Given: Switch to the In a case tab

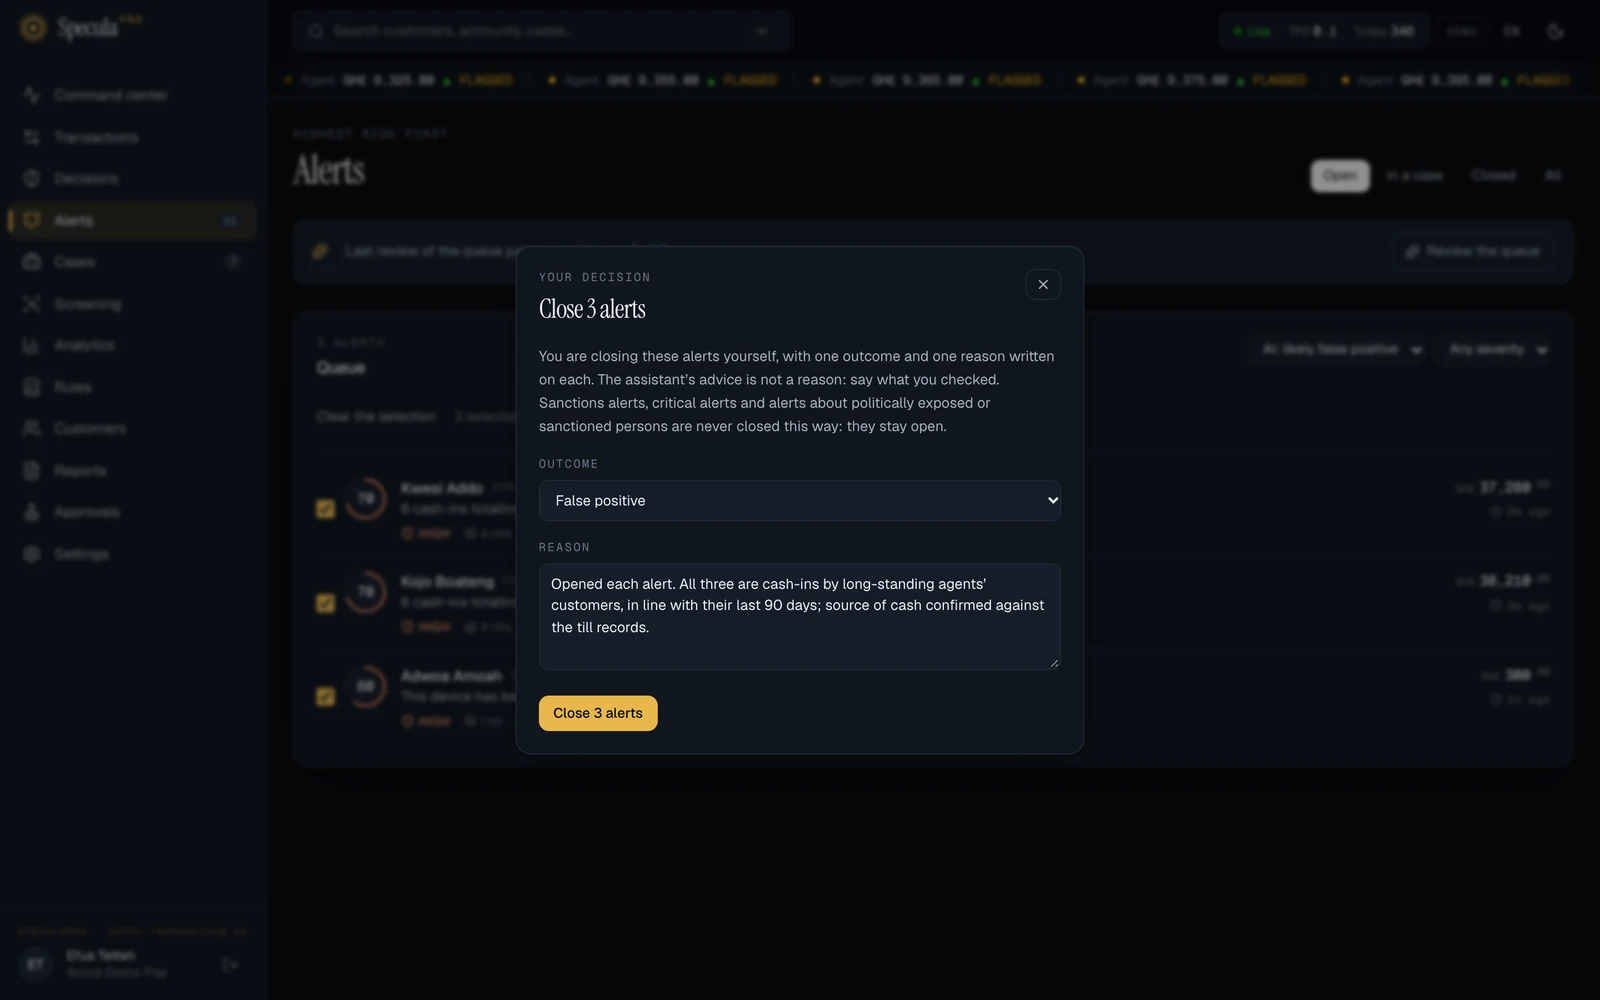Looking at the screenshot, I should pyautogui.click(x=1414, y=176).
